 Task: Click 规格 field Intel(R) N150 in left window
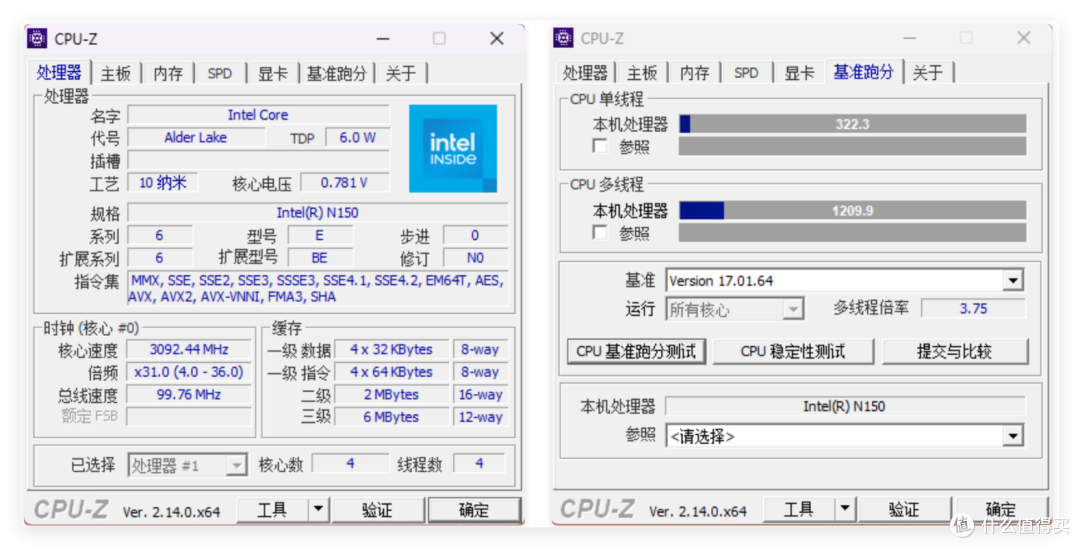click(318, 213)
